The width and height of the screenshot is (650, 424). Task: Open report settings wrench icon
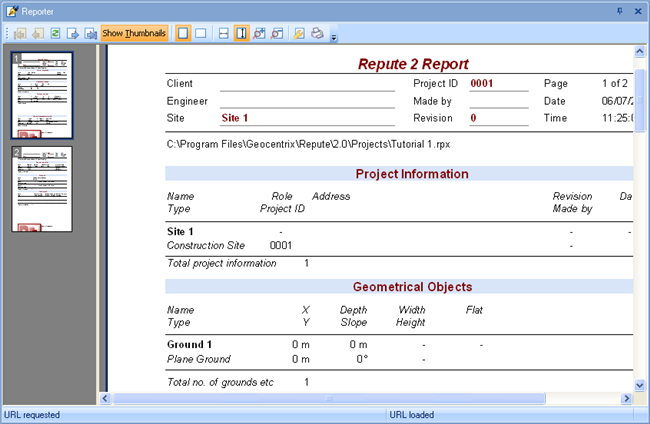coord(299,33)
